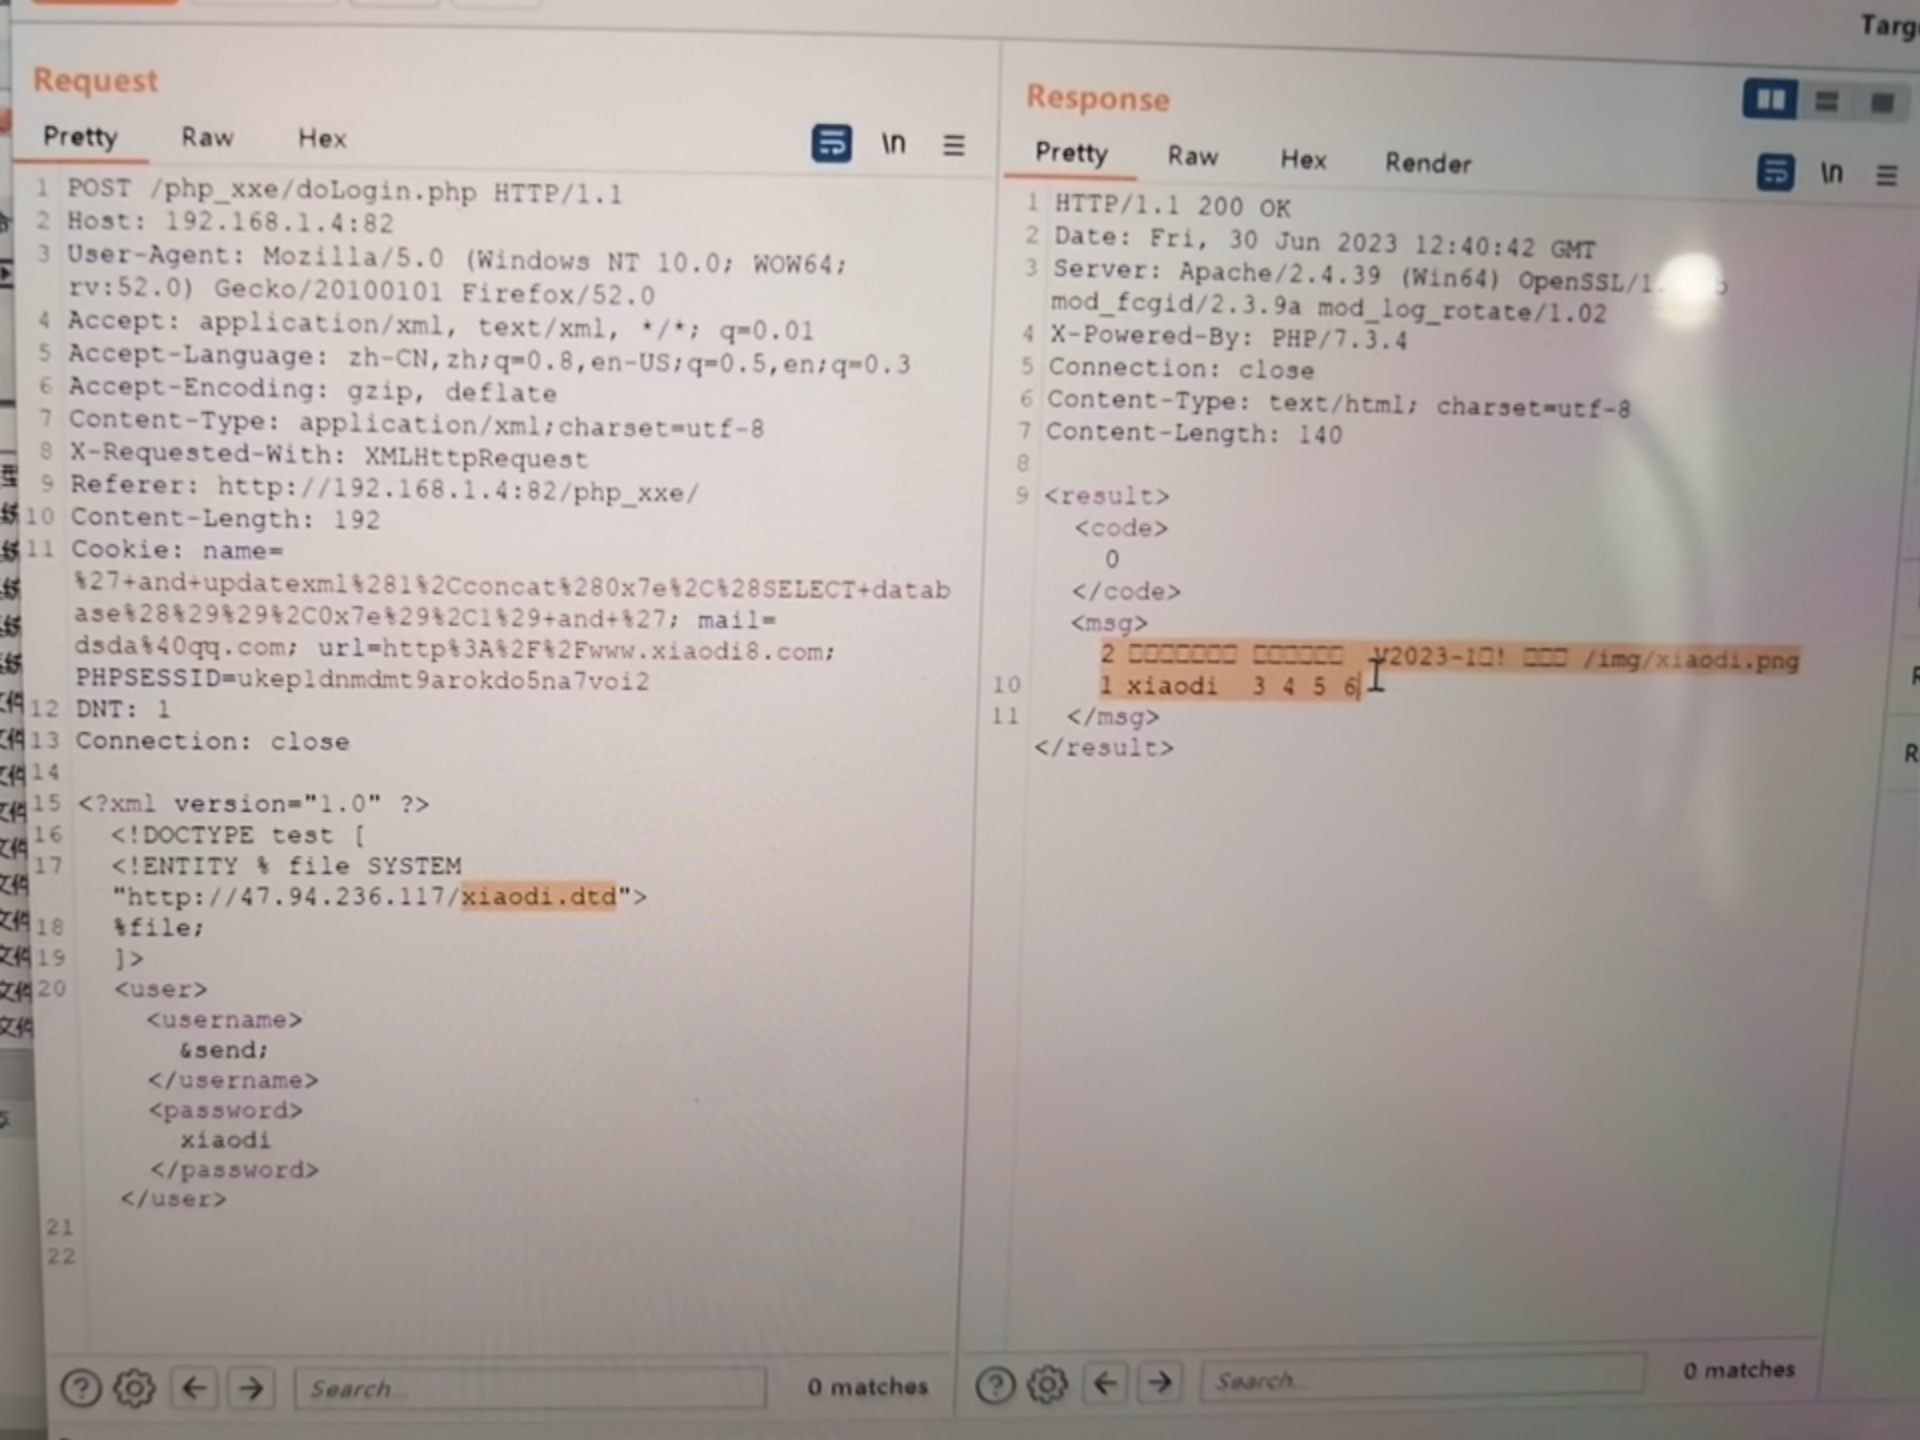The height and width of the screenshot is (1440, 1920).
Task: Go to next match in Response search
Action: [1160, 1383]
